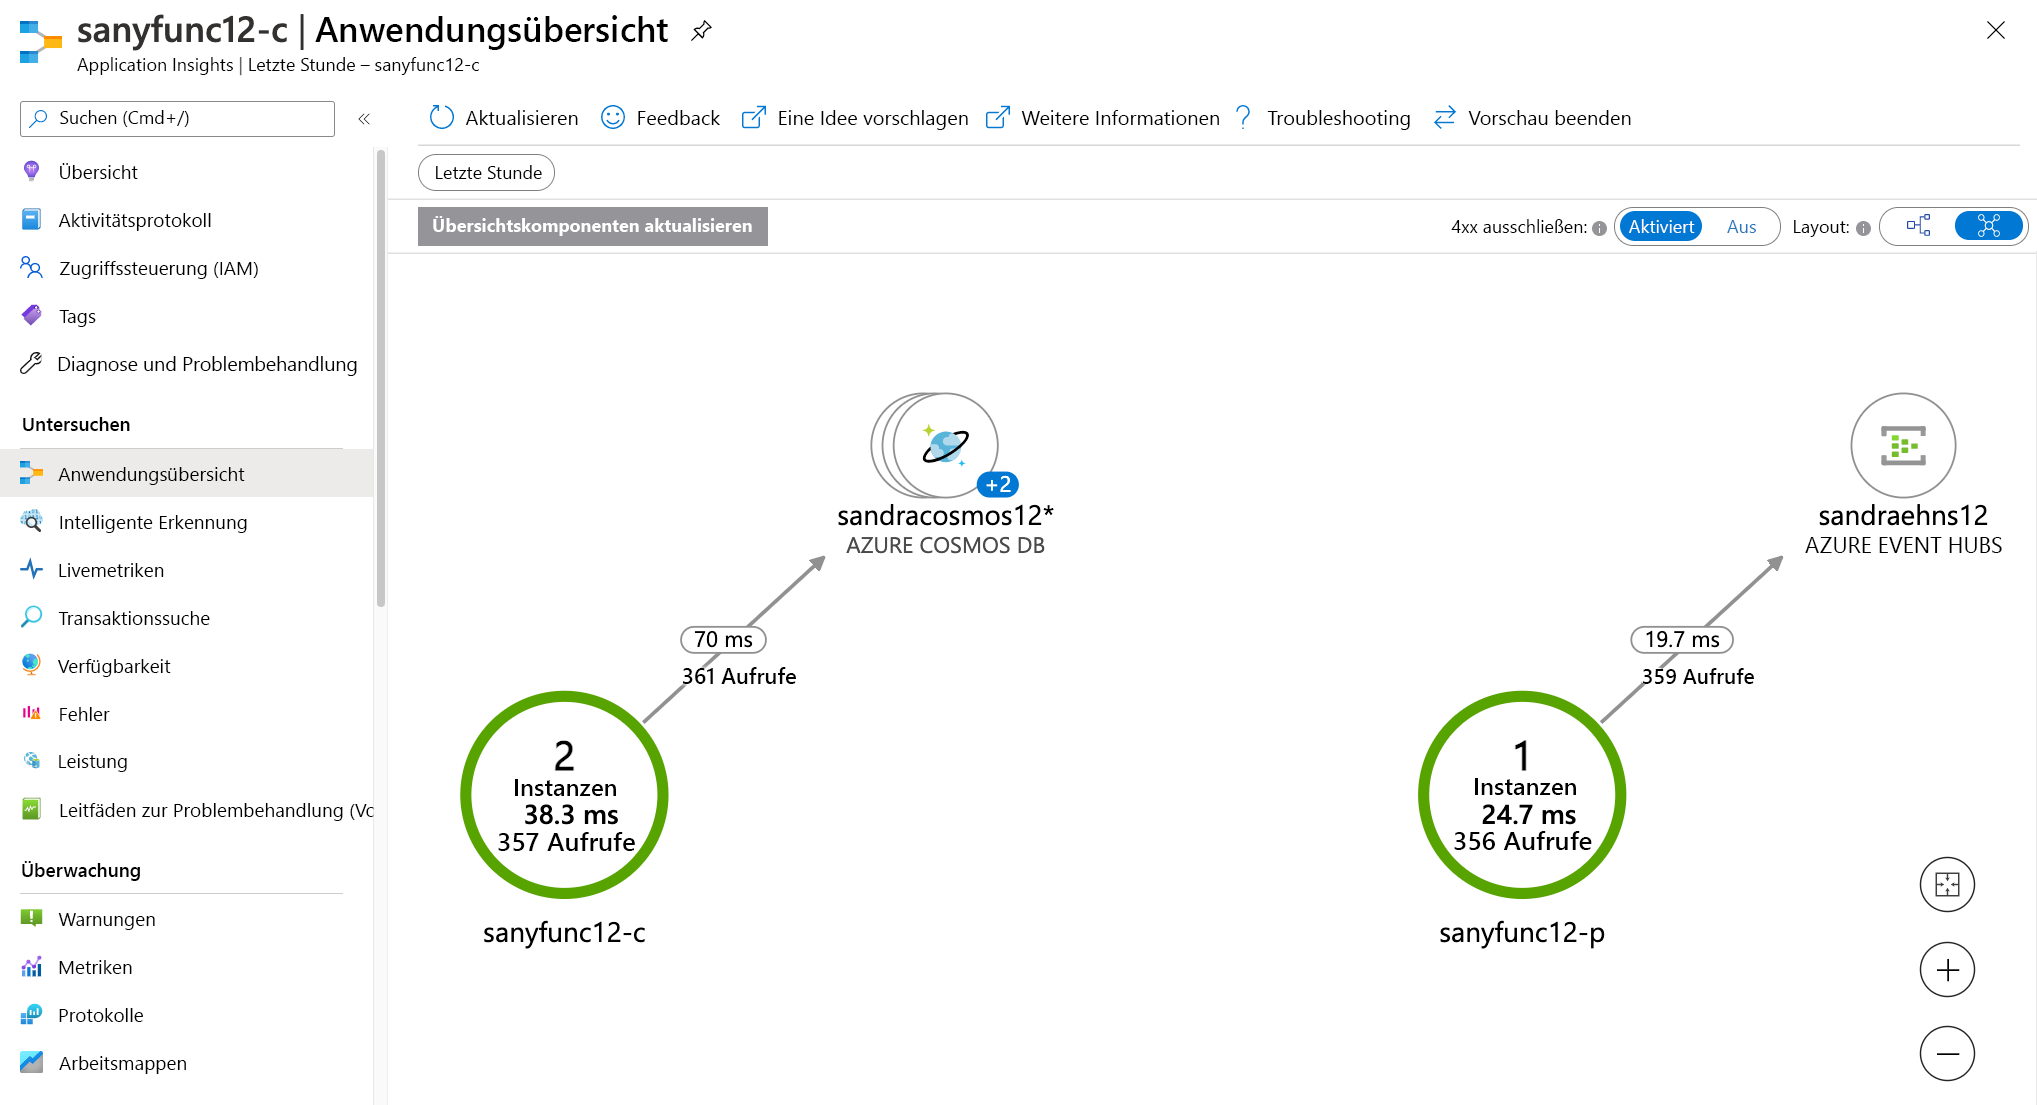Click Übersichtskomponenten aktualisieren button
The width and height of the screenshot is (2037, 1105).
(x=592, y=226)
